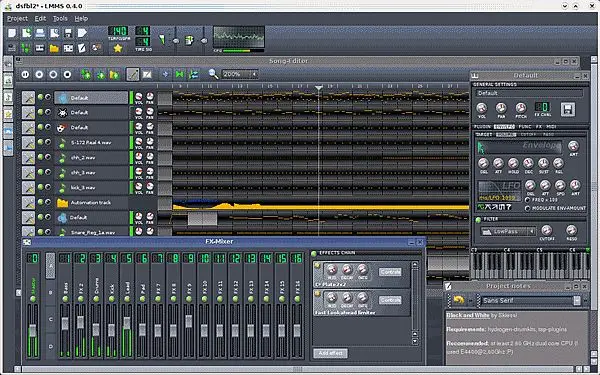The width and height of the screenshot is (600, 375).
Task: Stop playback in the Song-Editor
Action: coord(67,75)
